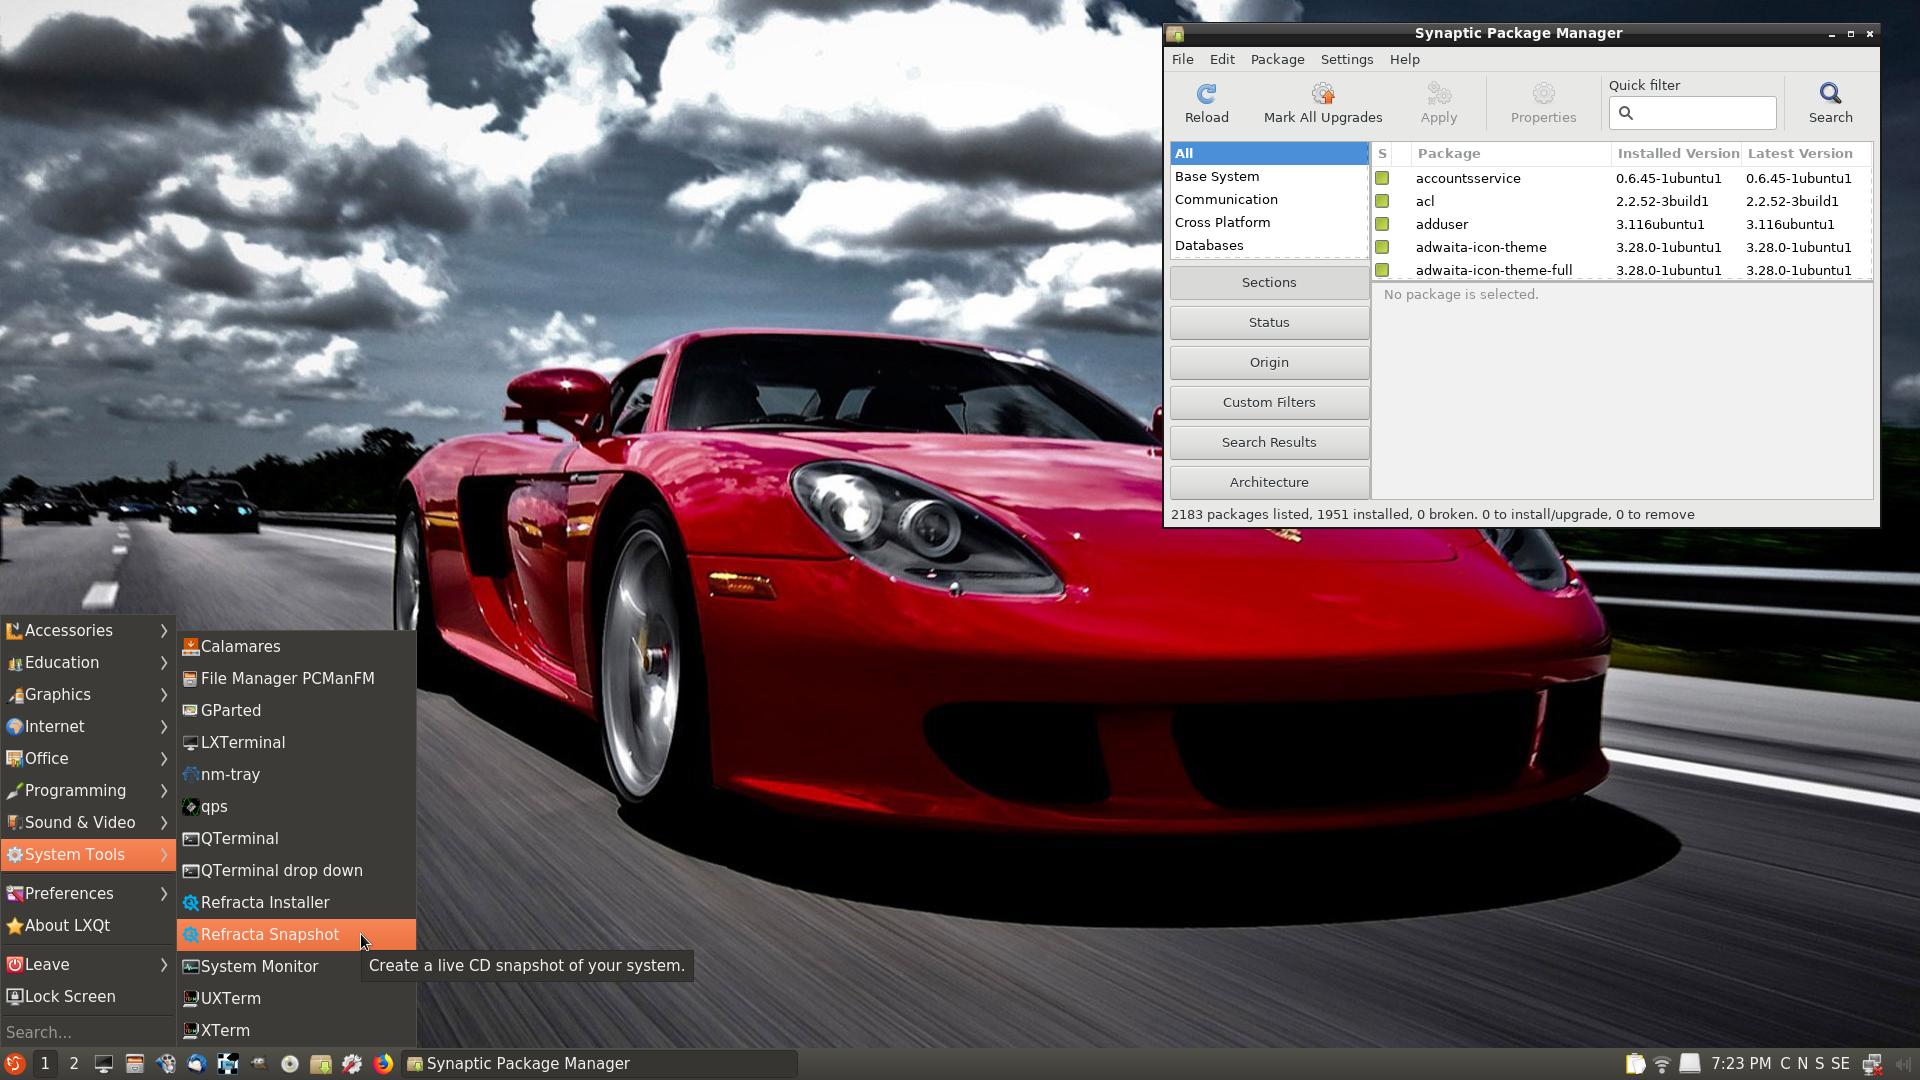Click the Custom Filters button
The image size is (1920, 1080).
(x=1269, y=403)
